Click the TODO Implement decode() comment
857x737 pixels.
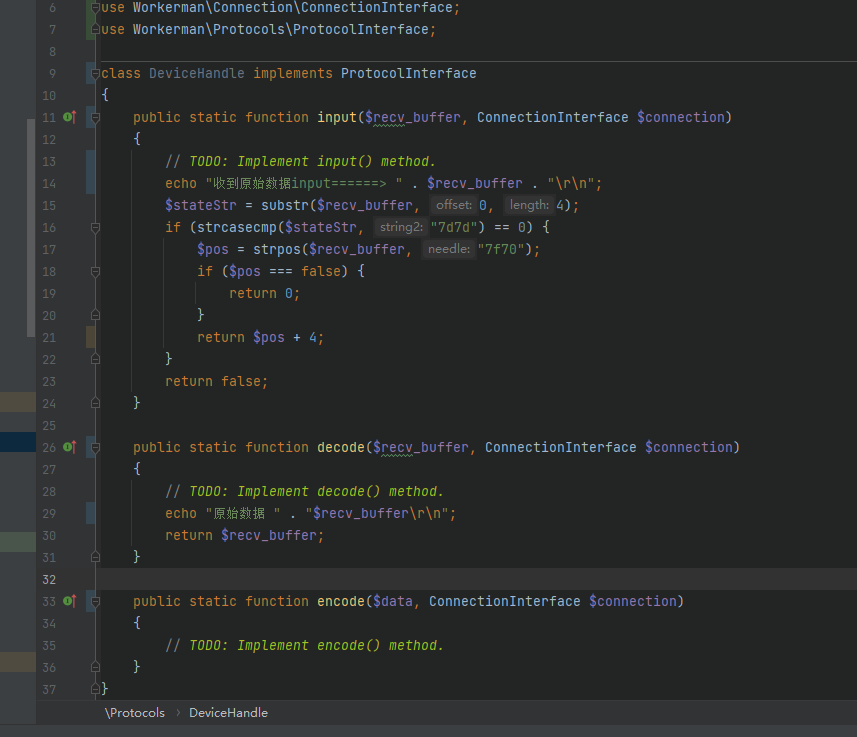304,492
